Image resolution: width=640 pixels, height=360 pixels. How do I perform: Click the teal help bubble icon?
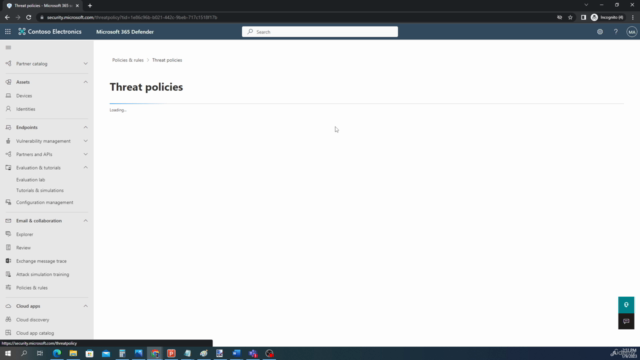(626, 305)
